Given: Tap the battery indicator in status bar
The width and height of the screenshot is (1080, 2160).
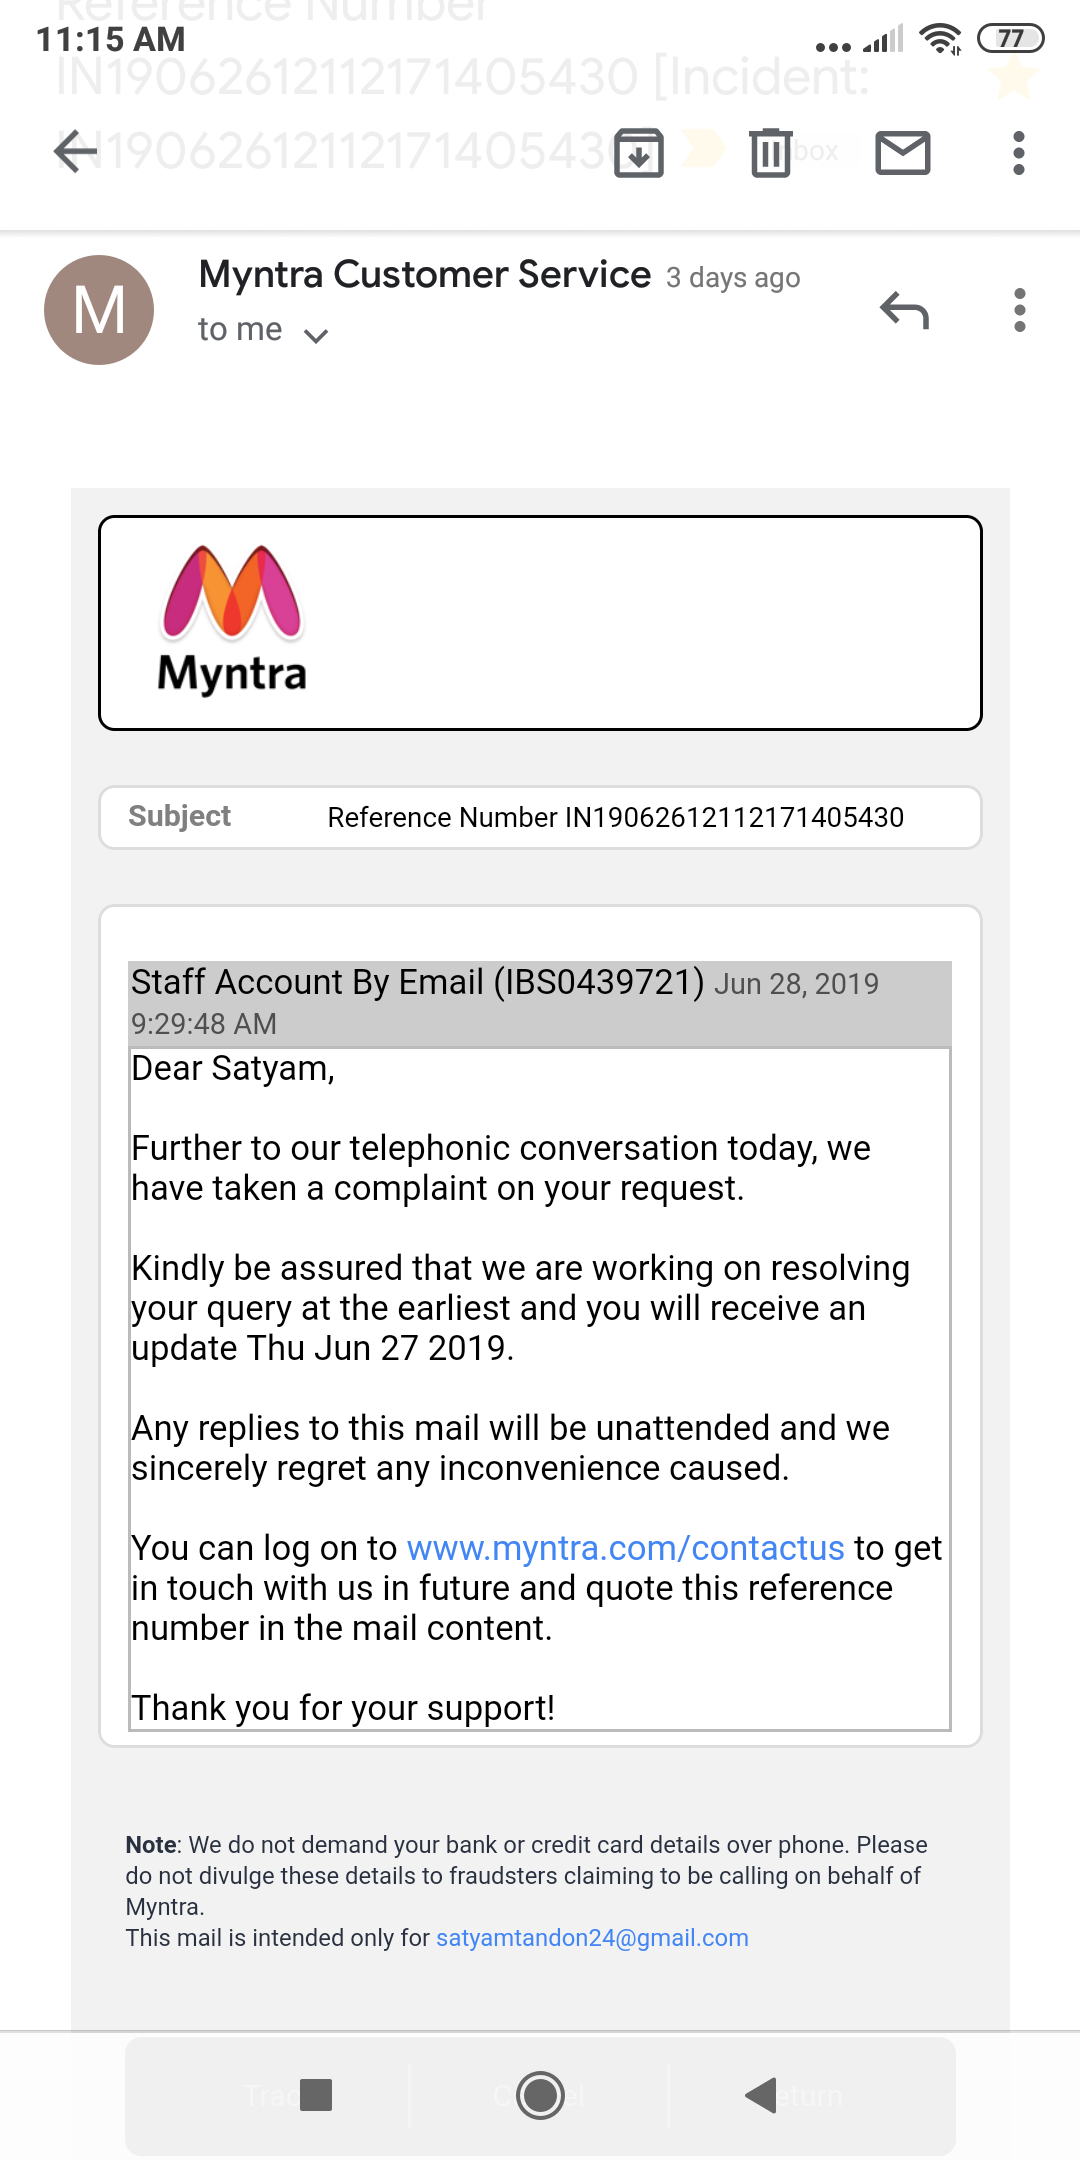Looking at the screenshot, I should [1010, 39].
